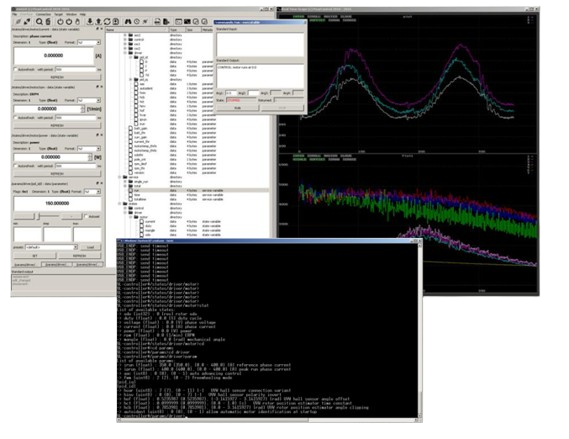The height and width of the screenshot is (439, 569).
Task: Open the presets combo box
Action: click(51, 247)
